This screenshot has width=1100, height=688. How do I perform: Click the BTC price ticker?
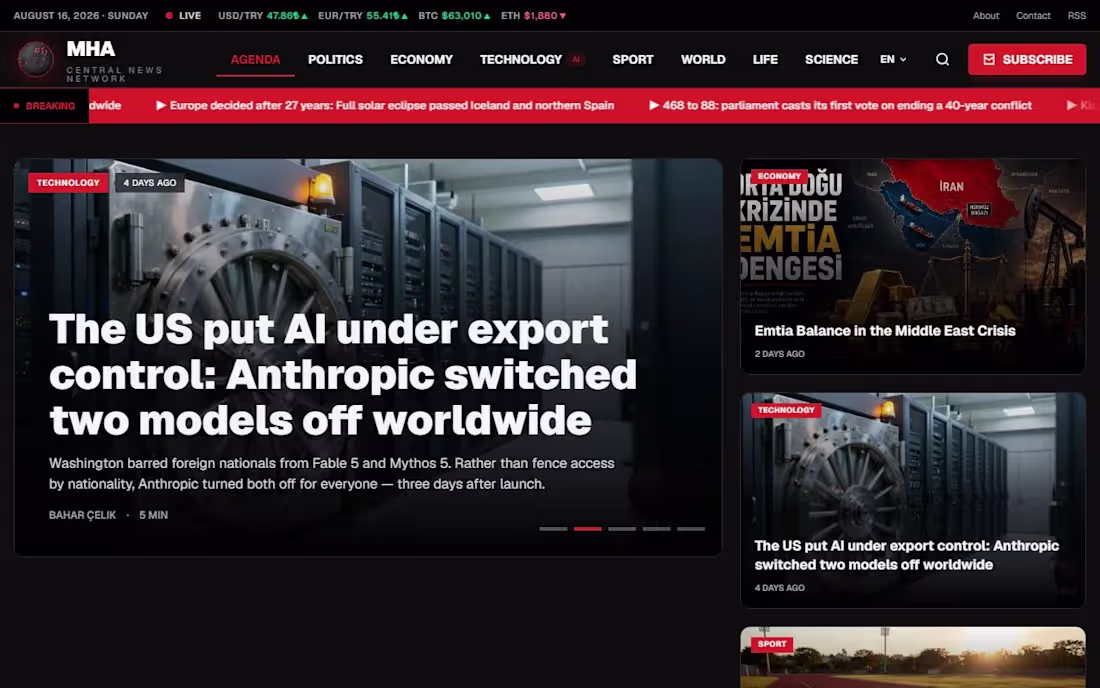point(454,15)
